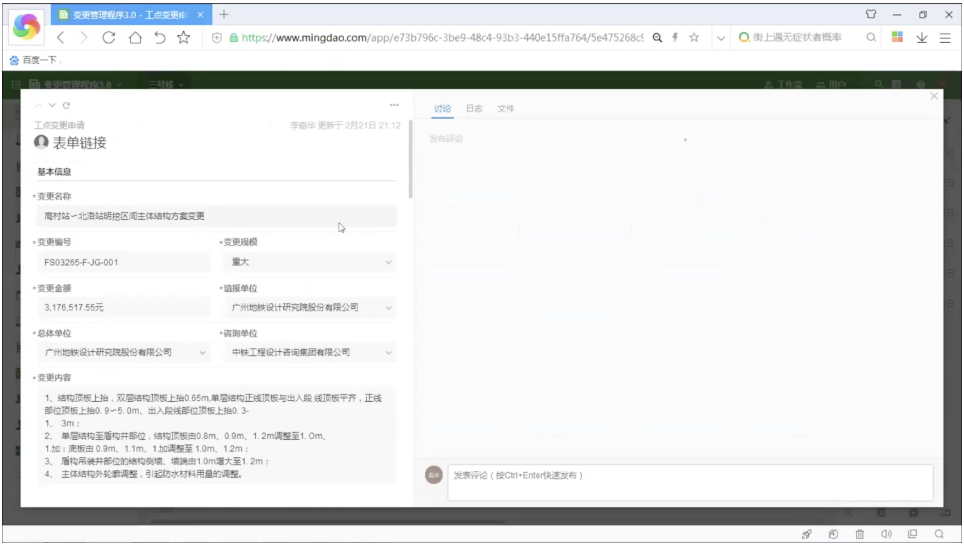
Task: Click the search suggestion input box
Action: [x=799, y=37]
